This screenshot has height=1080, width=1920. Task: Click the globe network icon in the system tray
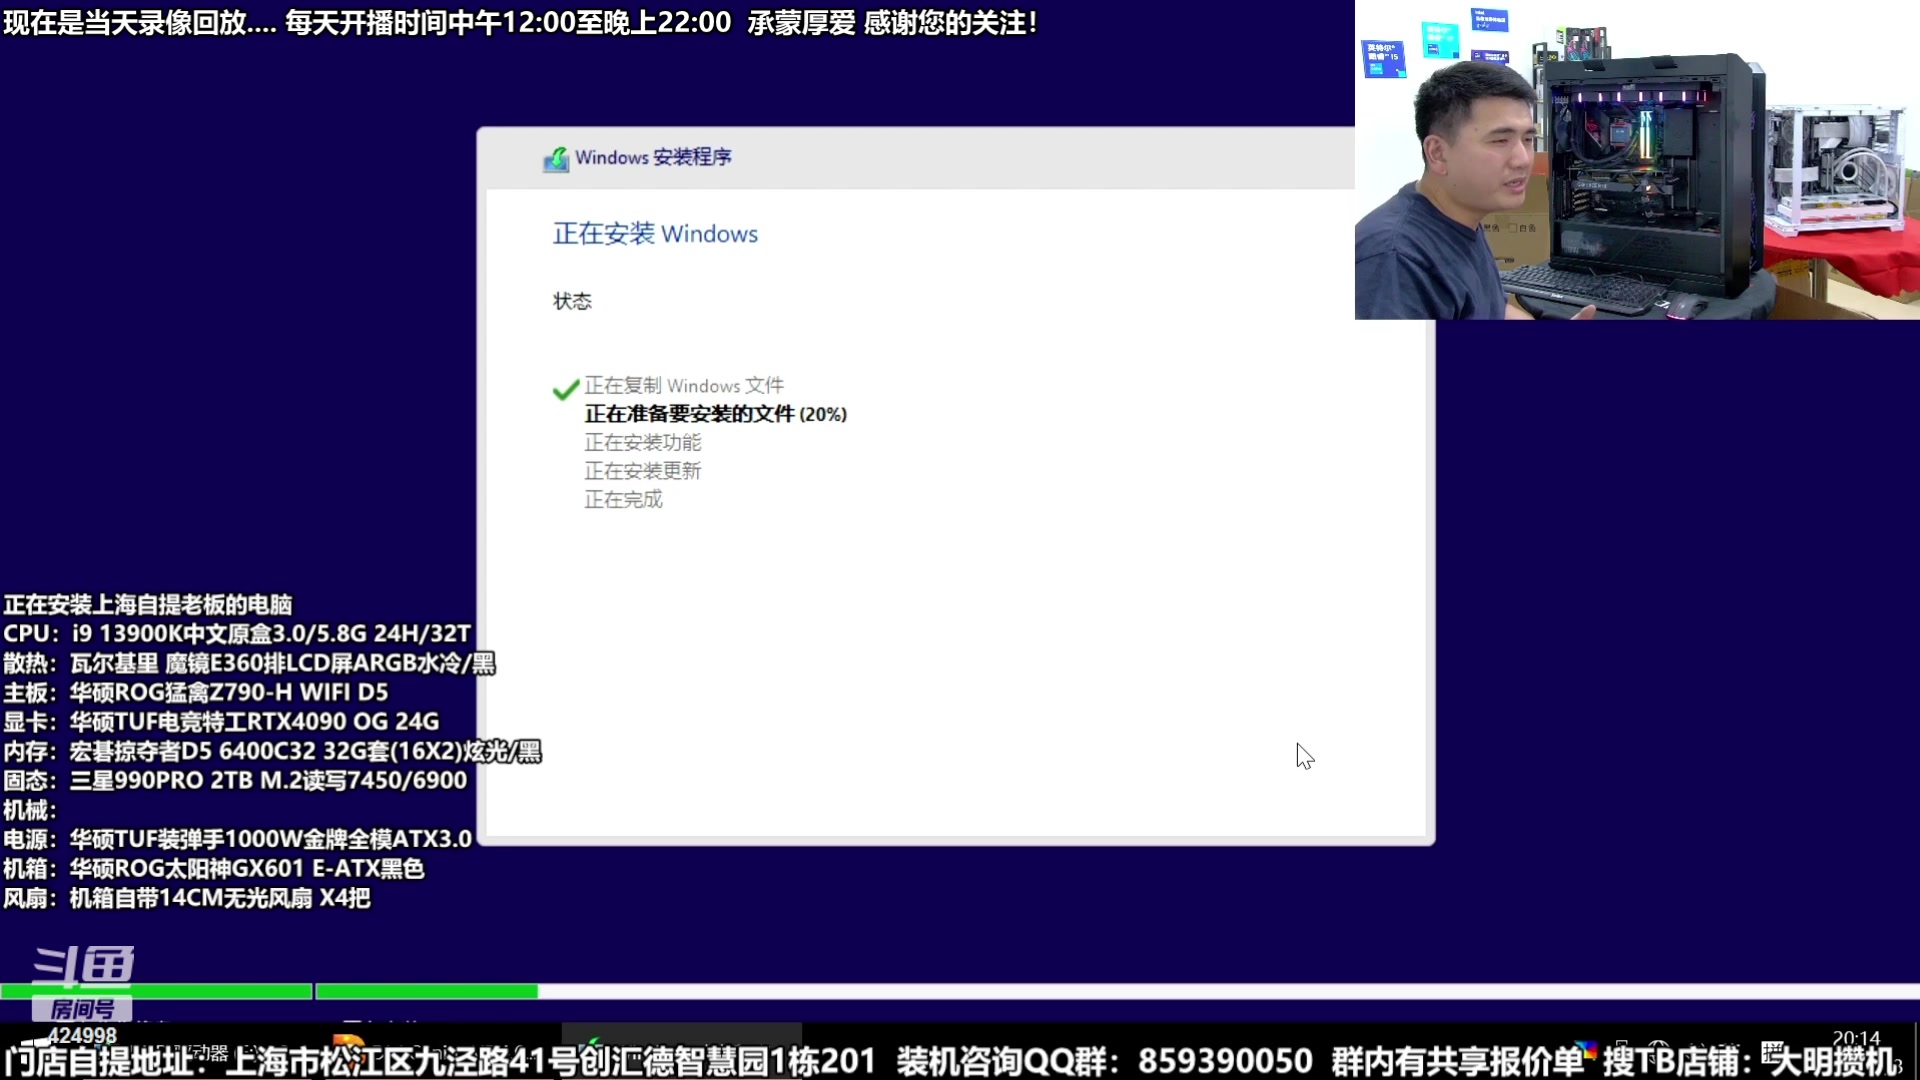[1656, 1046]
